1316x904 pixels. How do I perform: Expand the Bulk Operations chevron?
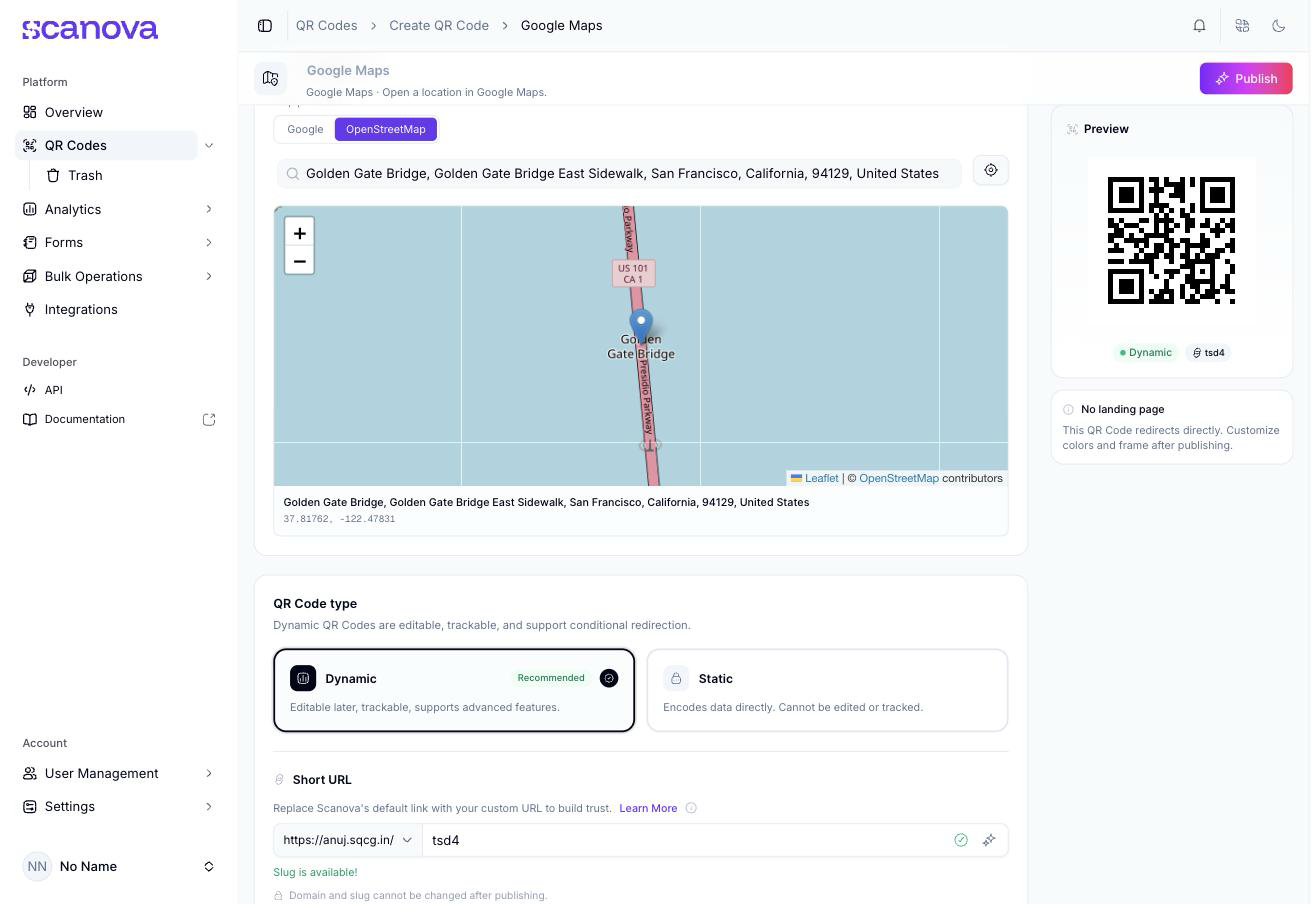pyautogui.click(x=209, y=276)
